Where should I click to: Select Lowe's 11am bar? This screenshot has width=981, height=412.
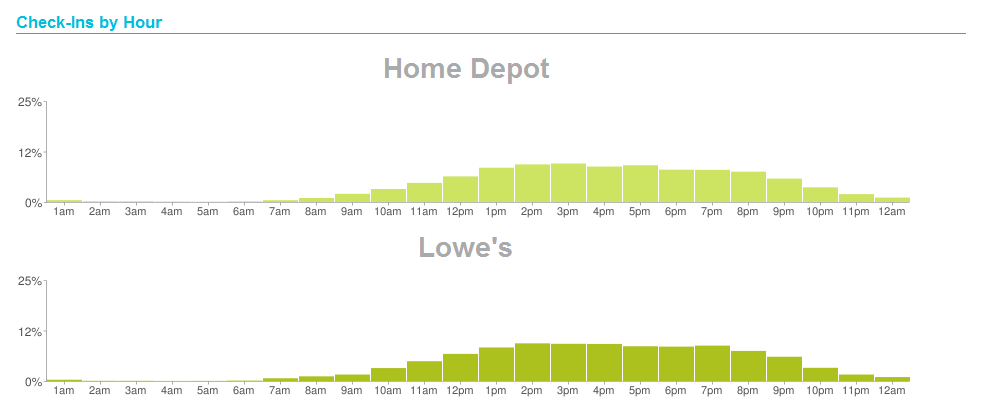[x=424, y=371]
